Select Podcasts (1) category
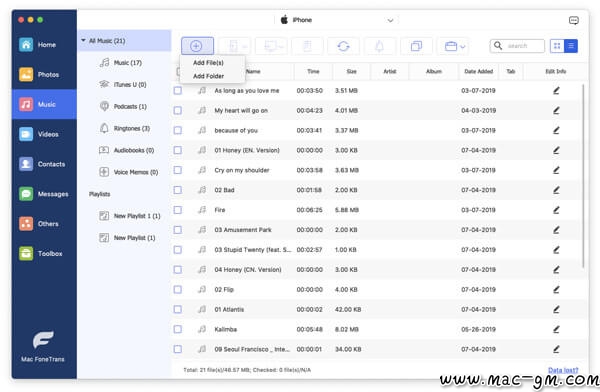Image resolution: width=600 pixels, height=392 pixels. 124,106
